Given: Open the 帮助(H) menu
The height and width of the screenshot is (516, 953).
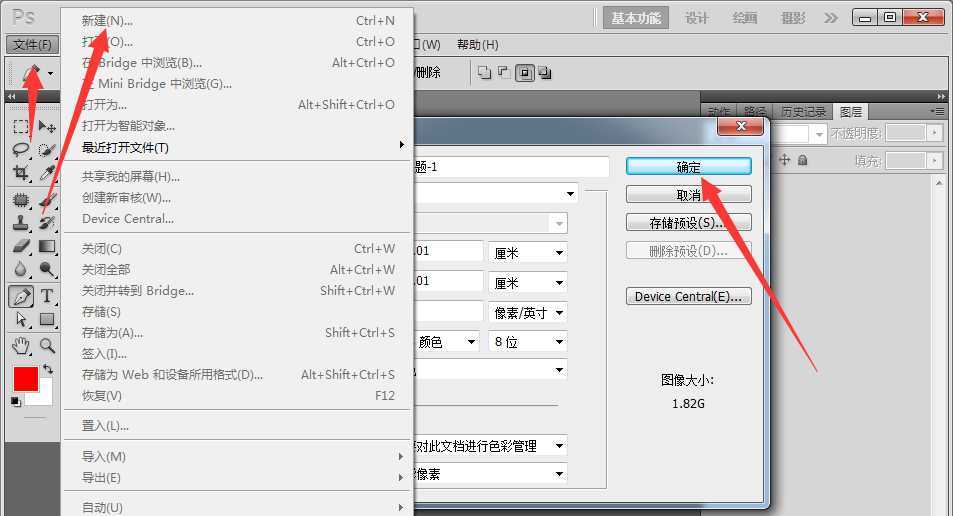Looking at the screenshot, I should (x=478, y=44).
